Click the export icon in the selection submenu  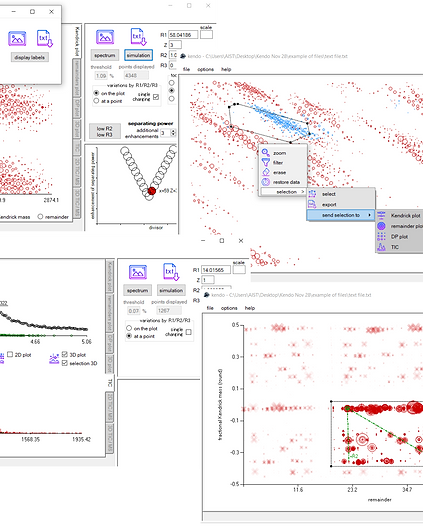(312, 204)
